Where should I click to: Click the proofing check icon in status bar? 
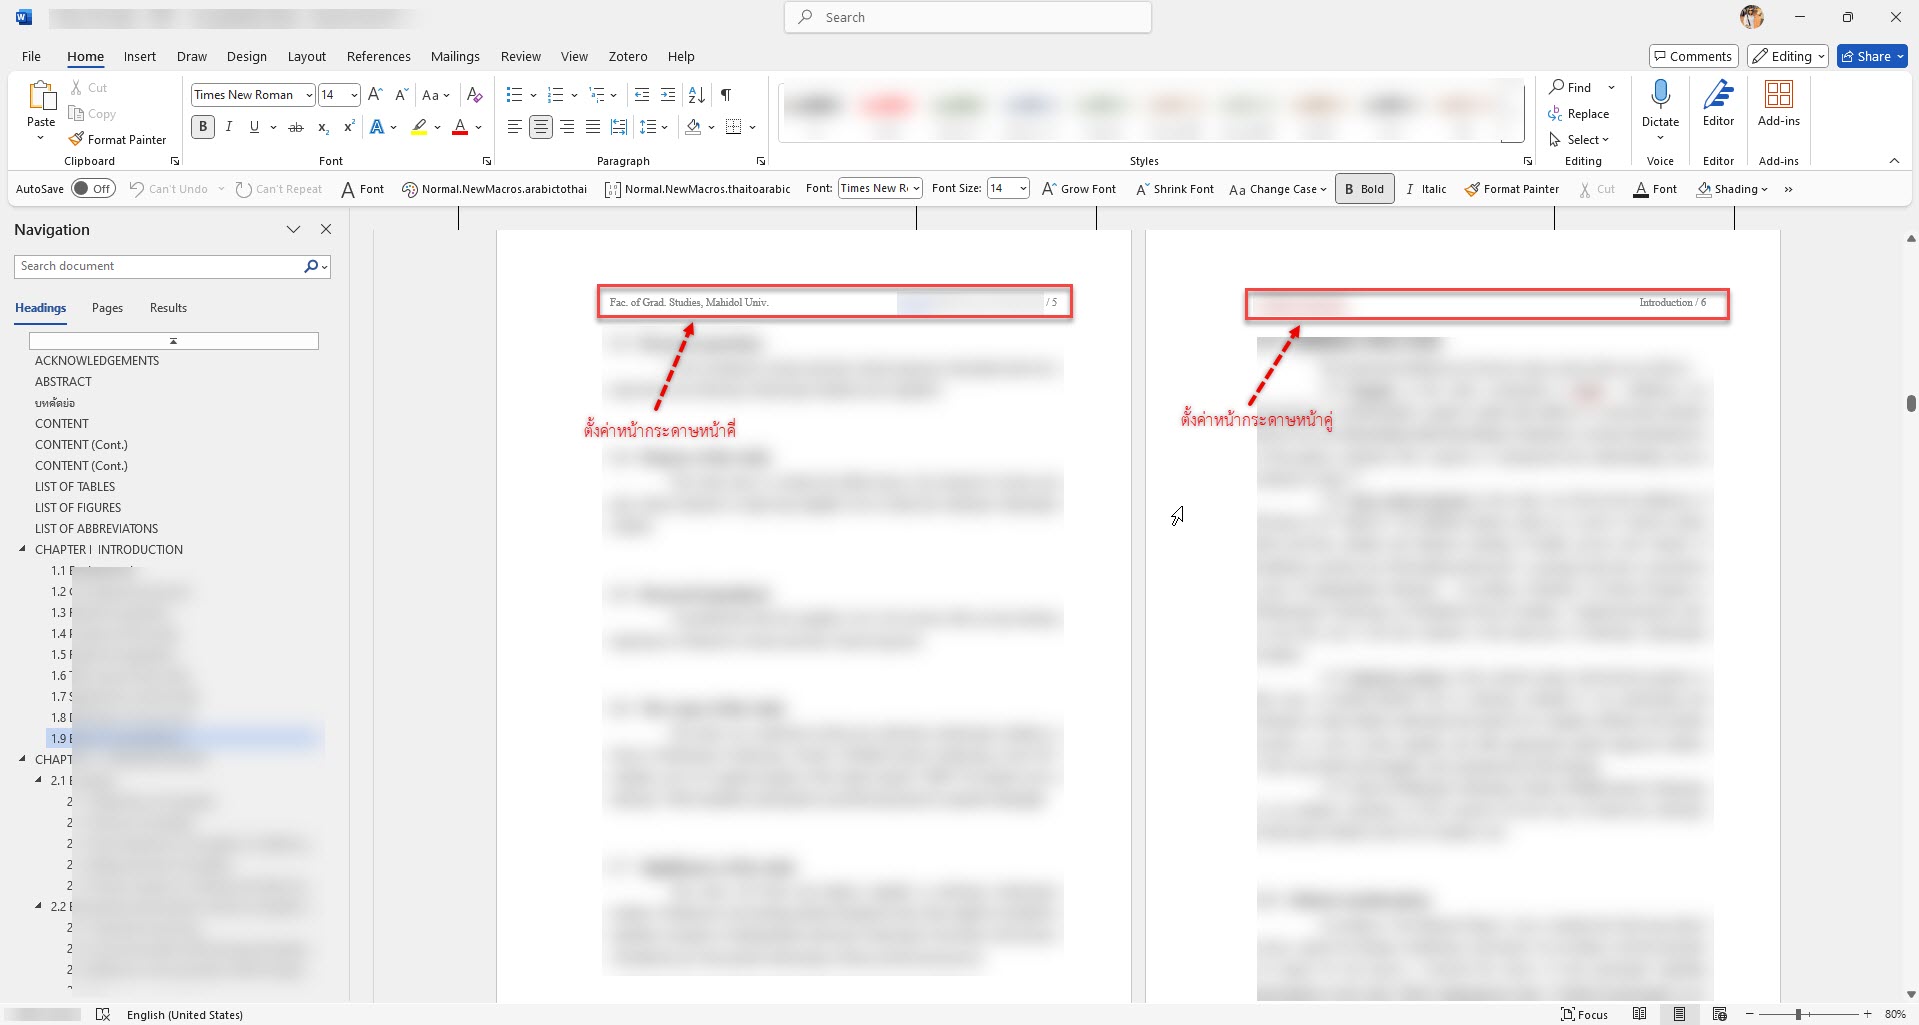[x=102, y=1014]
